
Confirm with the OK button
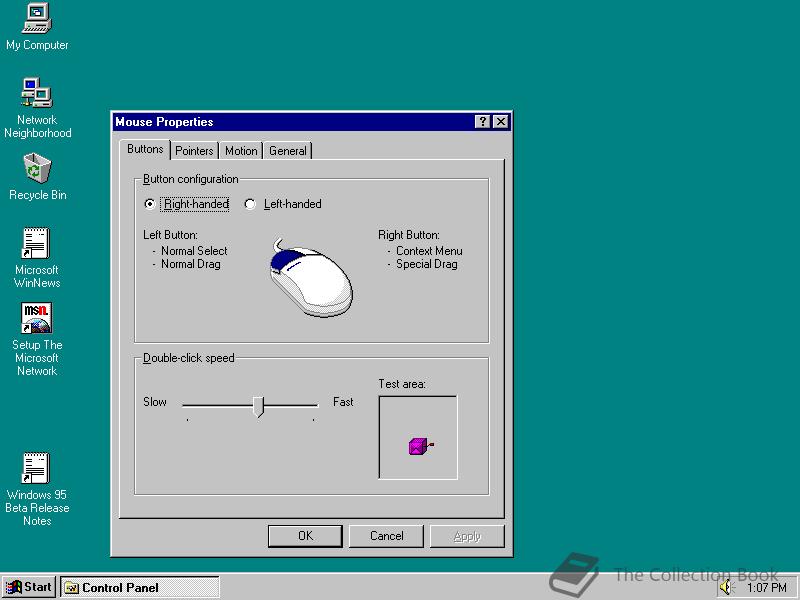[305, 536]
